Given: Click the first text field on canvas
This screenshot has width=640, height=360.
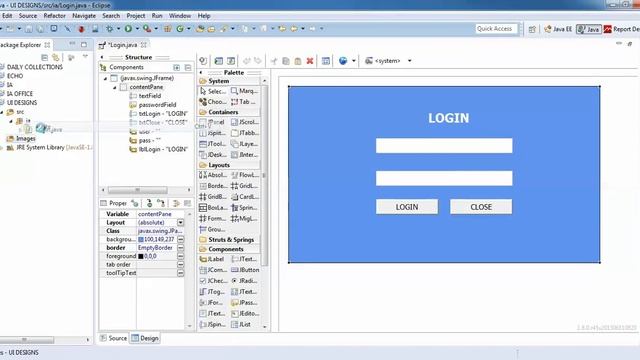Looking at the screenshot, I should pos(444,146).
